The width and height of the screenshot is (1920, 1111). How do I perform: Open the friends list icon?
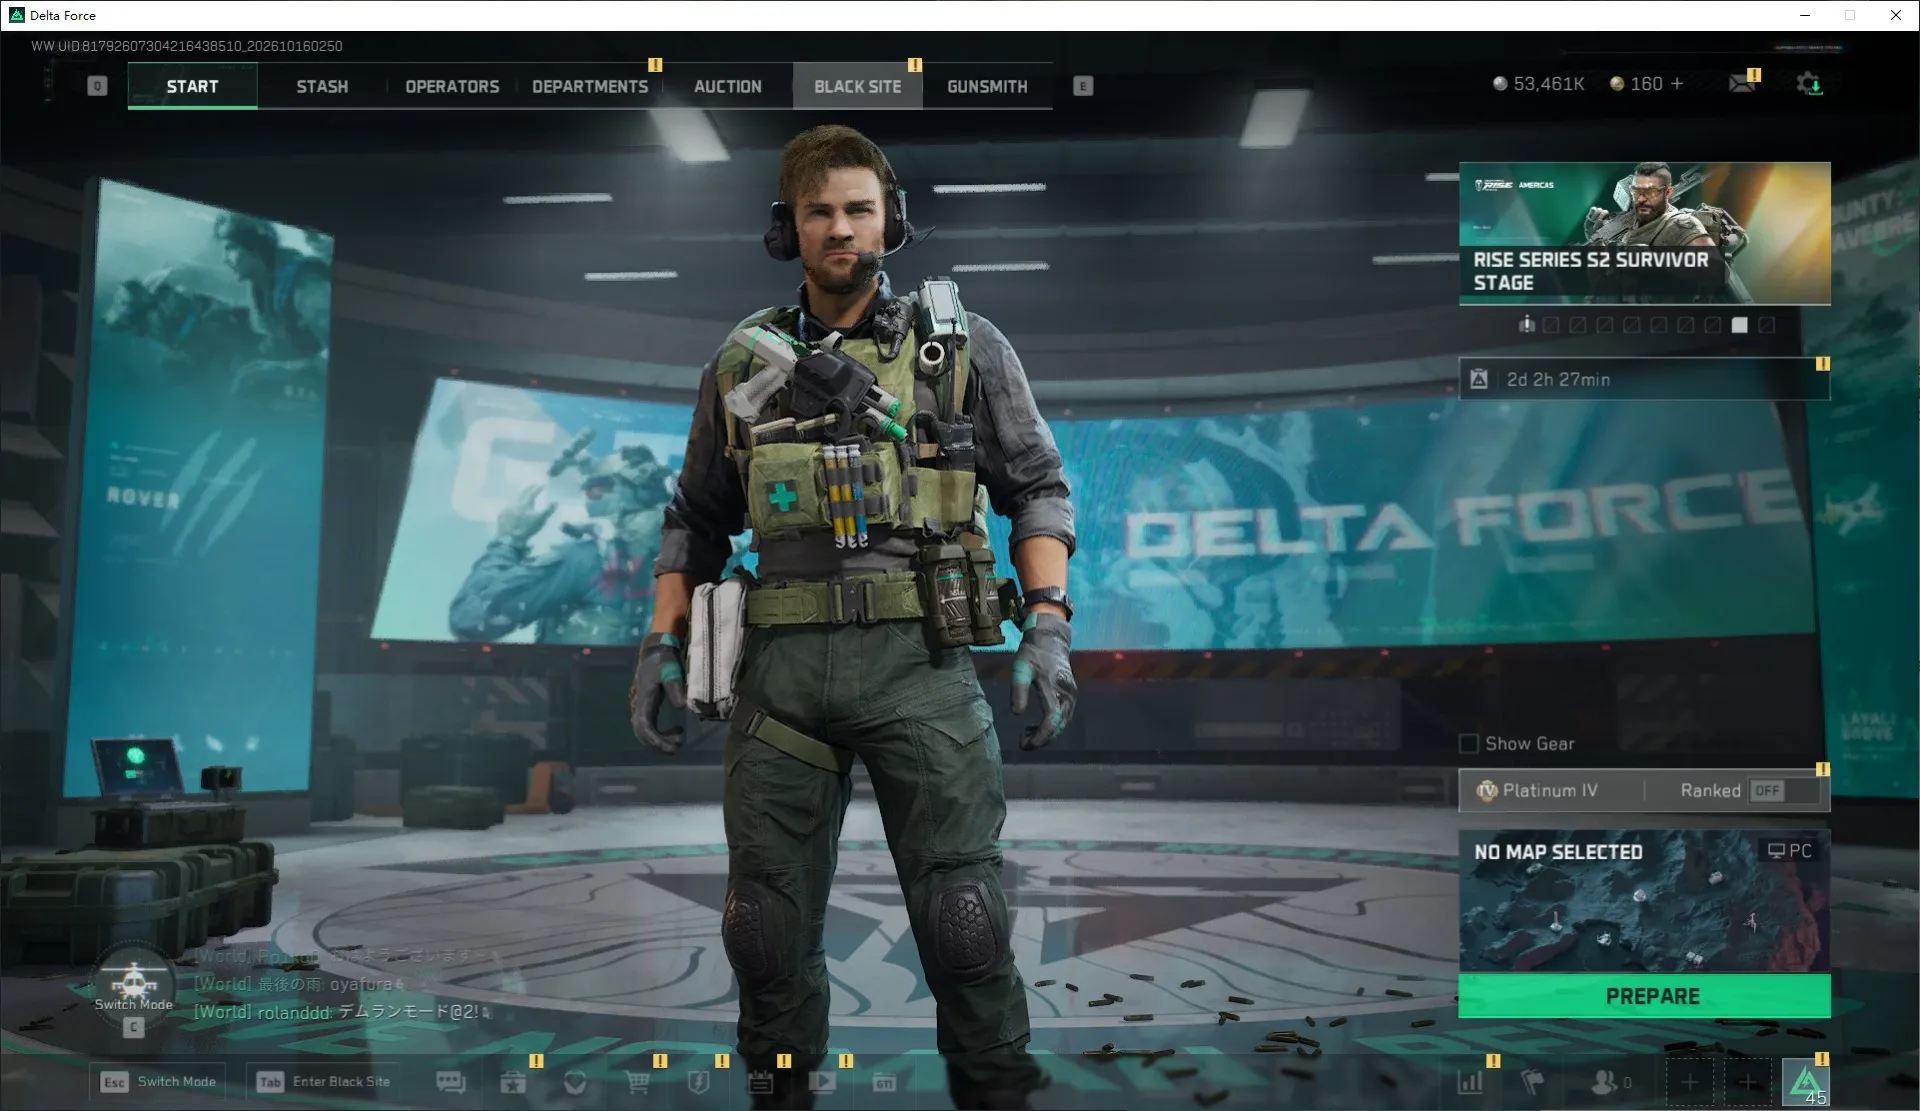click(1610, 1082)
